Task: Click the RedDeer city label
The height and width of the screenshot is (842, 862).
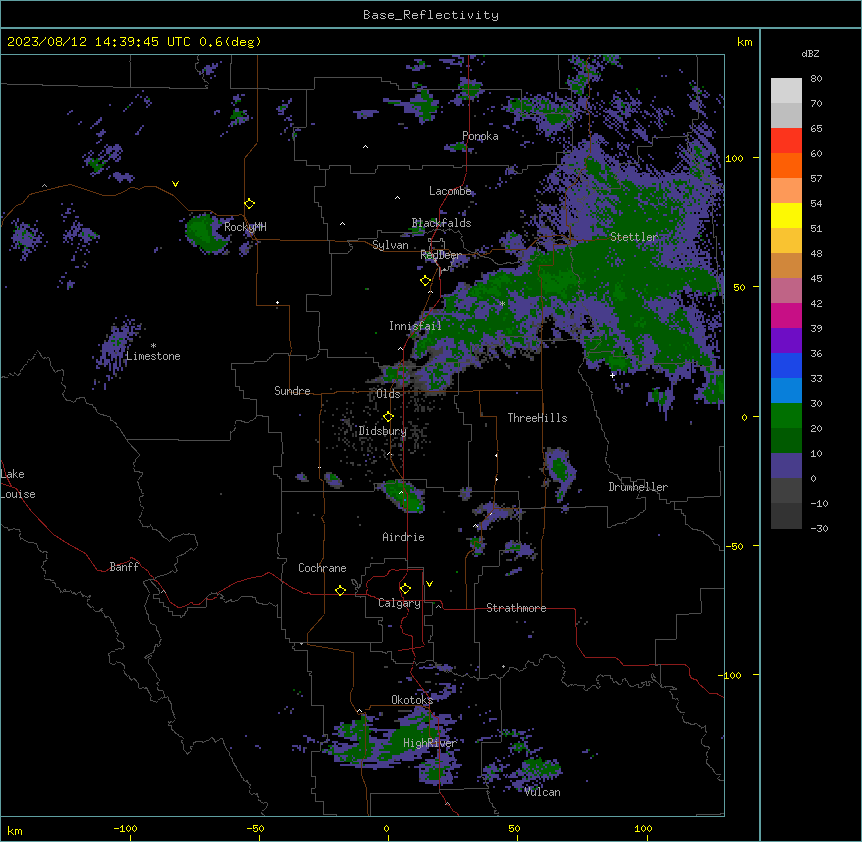Action: [440, 255]
